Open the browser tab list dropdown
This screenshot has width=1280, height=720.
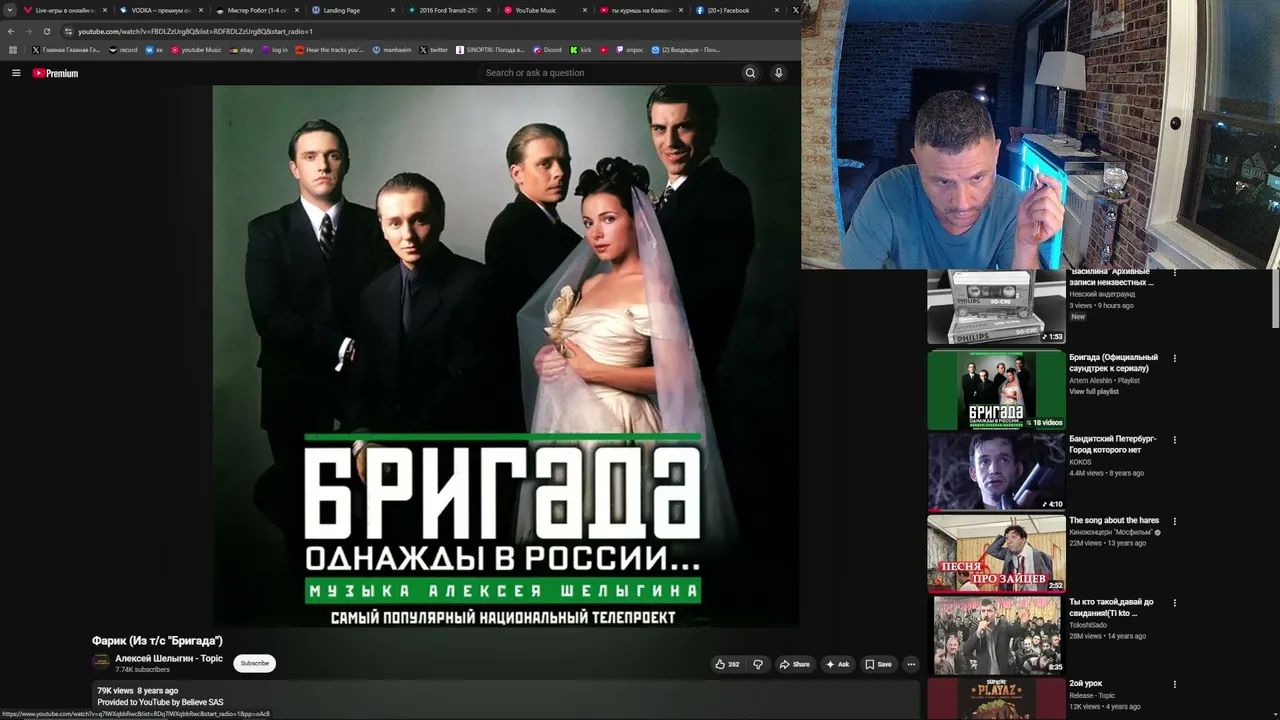11,10
